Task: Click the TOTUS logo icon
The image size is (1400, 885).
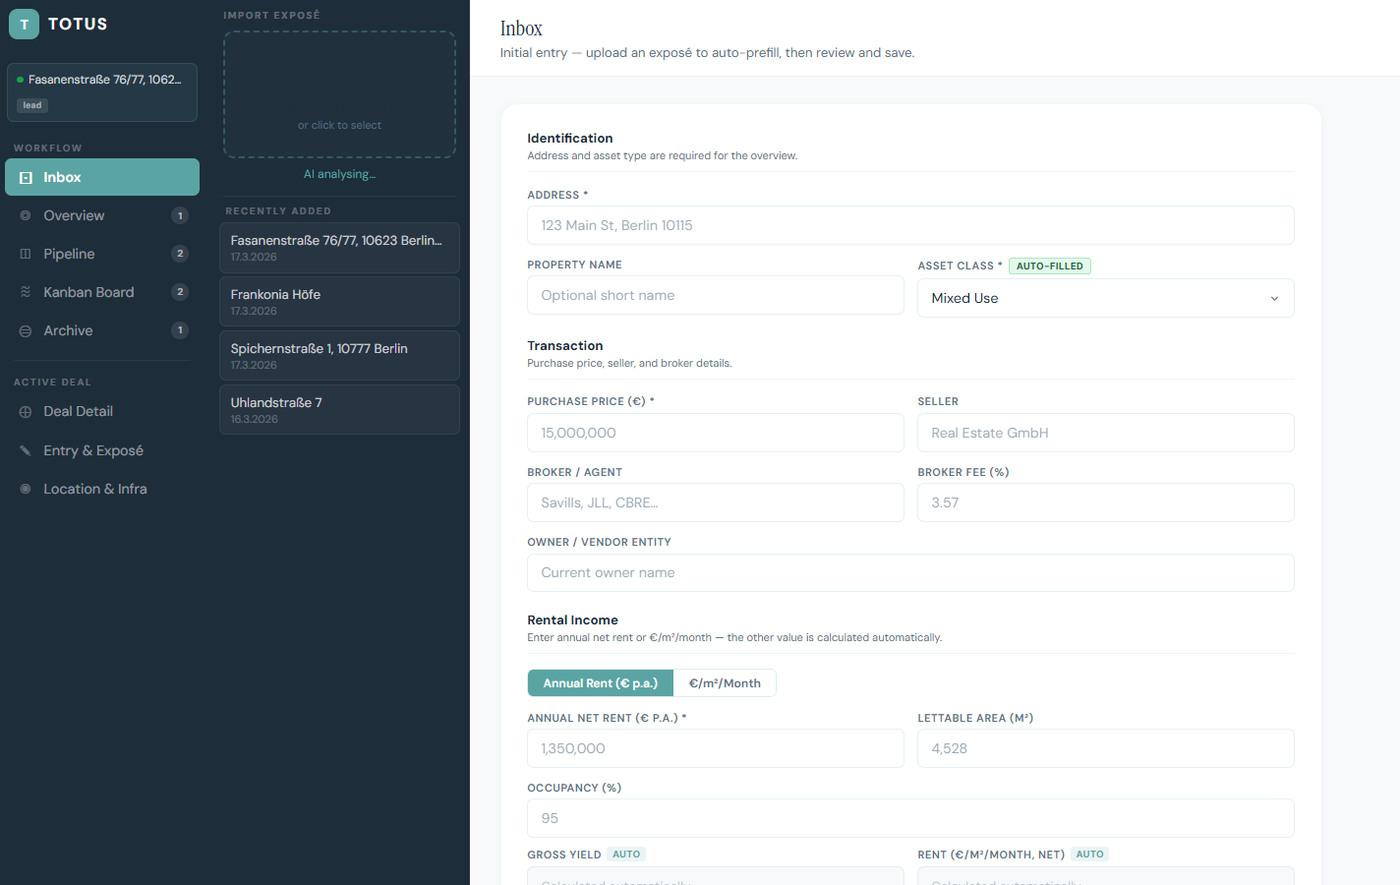Action: coord(24,24)
